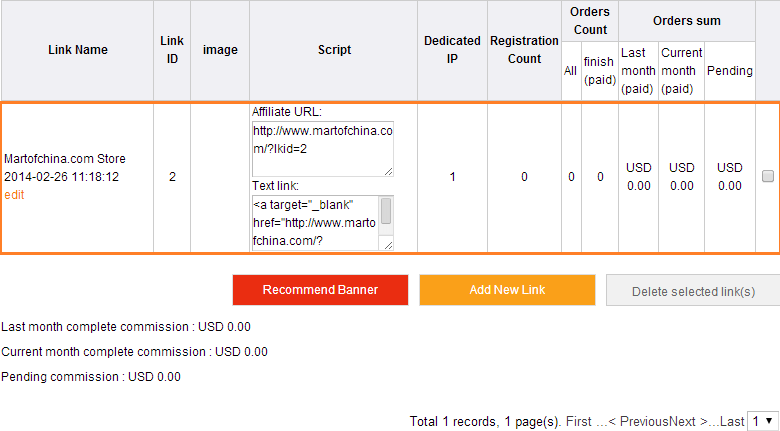Go to the First page link
Viewport: 780px width, 431px height.
pos(578,421)
